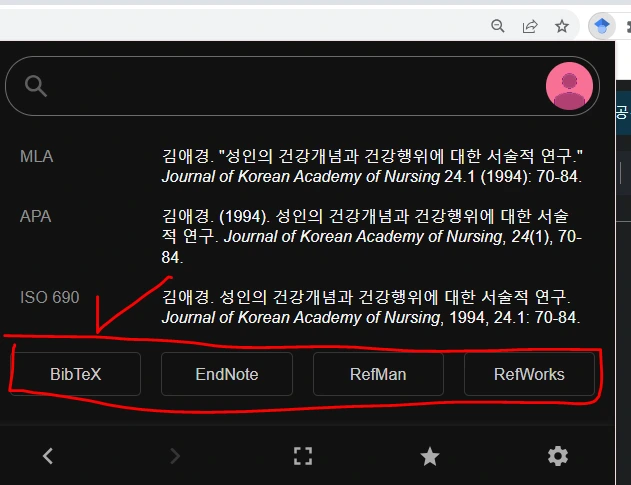Open saved library with the filled star icon
The width and height of the screenshot is (631, 485).
[430, 456]
